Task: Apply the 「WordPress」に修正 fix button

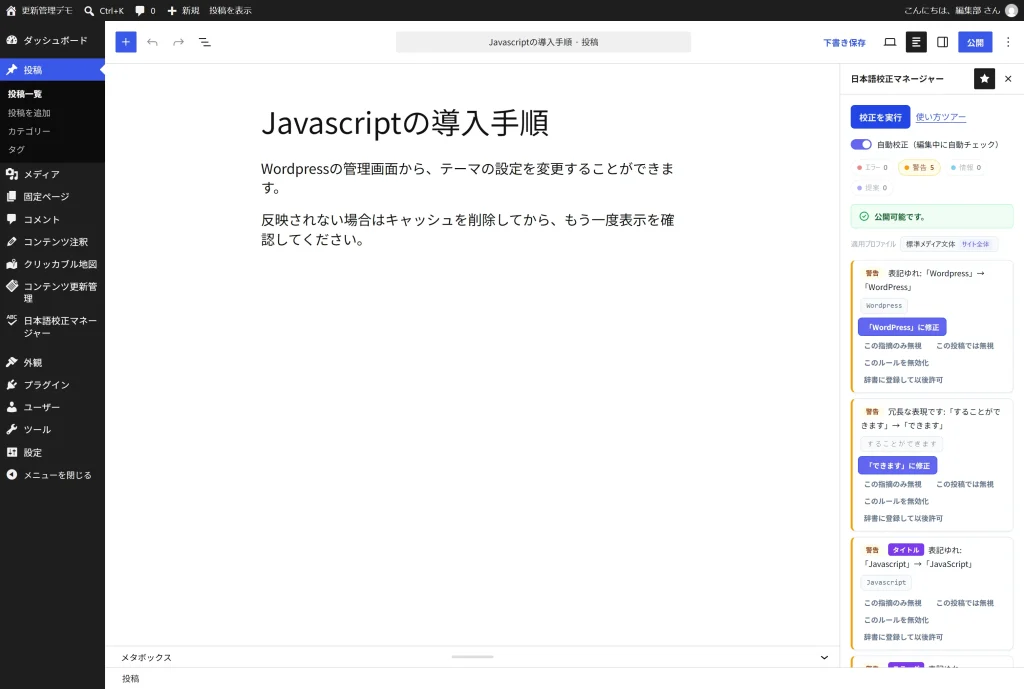Action: point(903,327)
